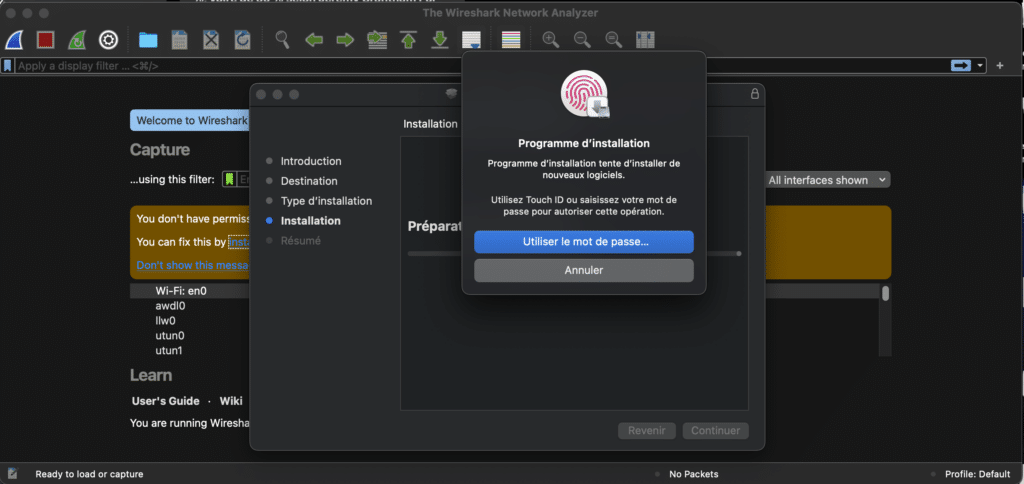Screen dimensions: 1024x484
Task: Save the capture file icon
Action: (x=180, y=40)
